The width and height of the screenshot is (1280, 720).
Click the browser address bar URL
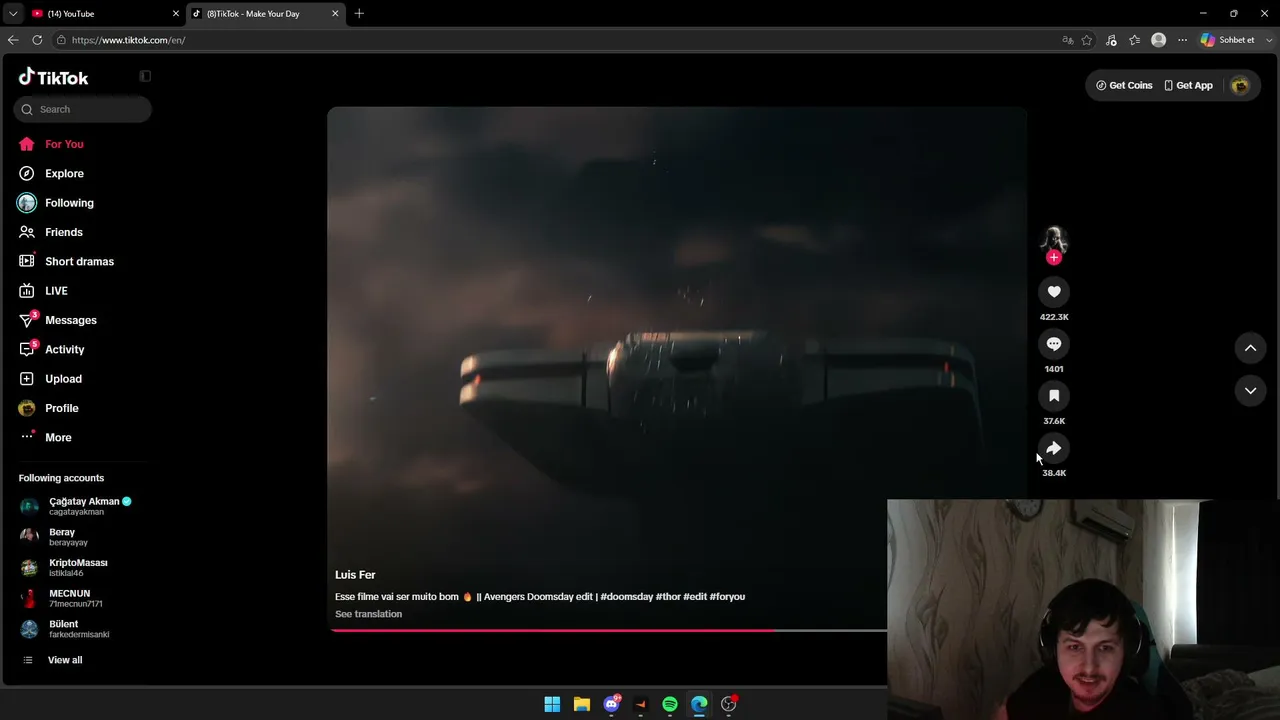click(x=128, y=40)
